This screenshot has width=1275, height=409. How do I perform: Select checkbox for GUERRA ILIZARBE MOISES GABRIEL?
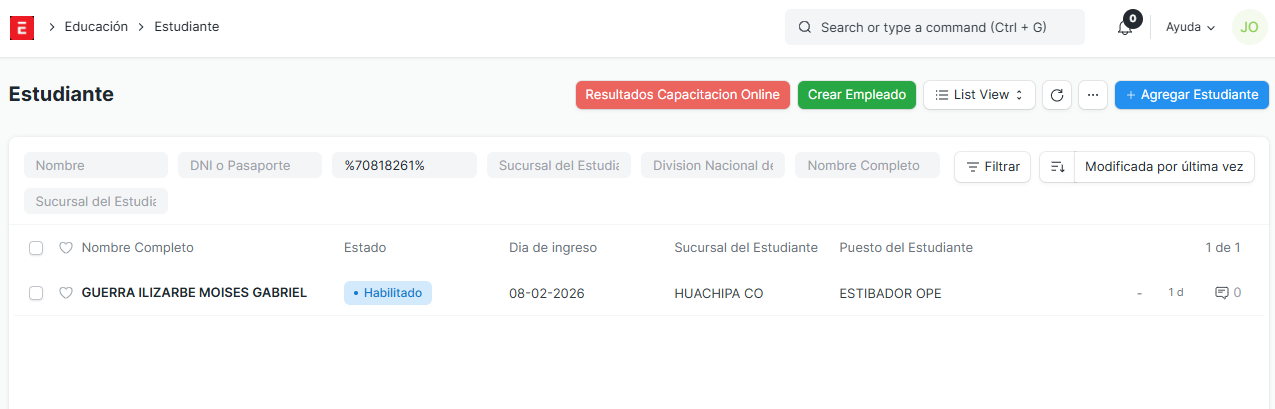pyautogui.click(x=36, y=293)
